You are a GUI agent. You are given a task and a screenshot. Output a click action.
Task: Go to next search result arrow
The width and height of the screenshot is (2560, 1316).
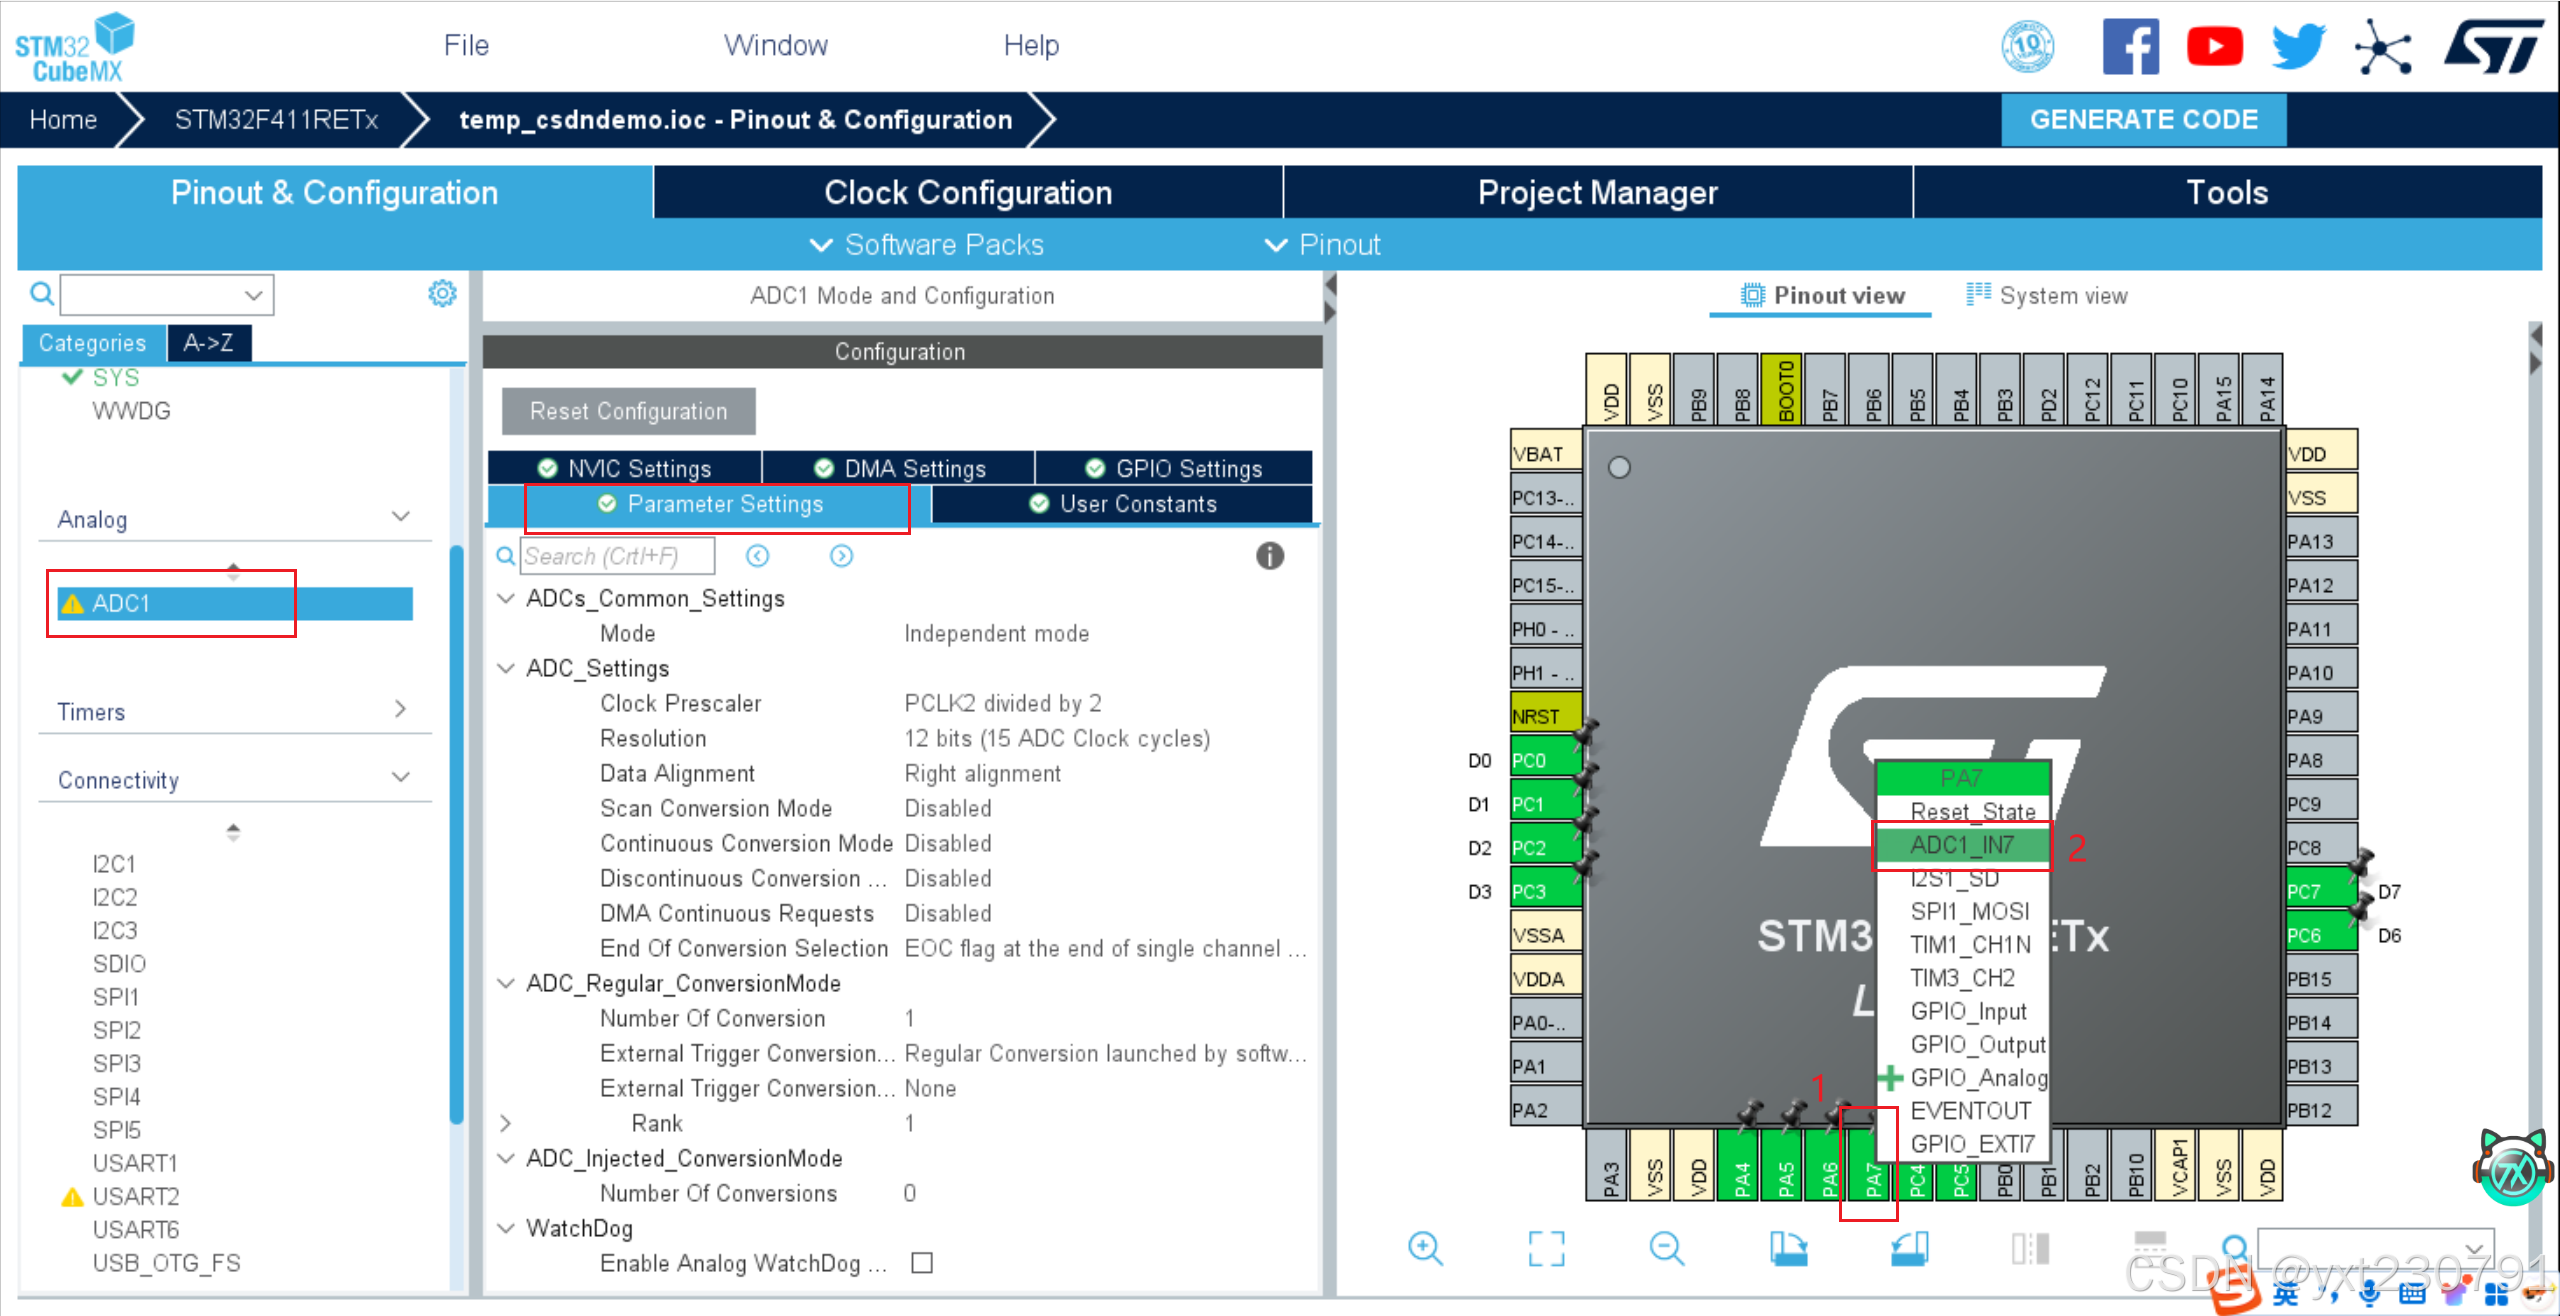click(841, 556)
